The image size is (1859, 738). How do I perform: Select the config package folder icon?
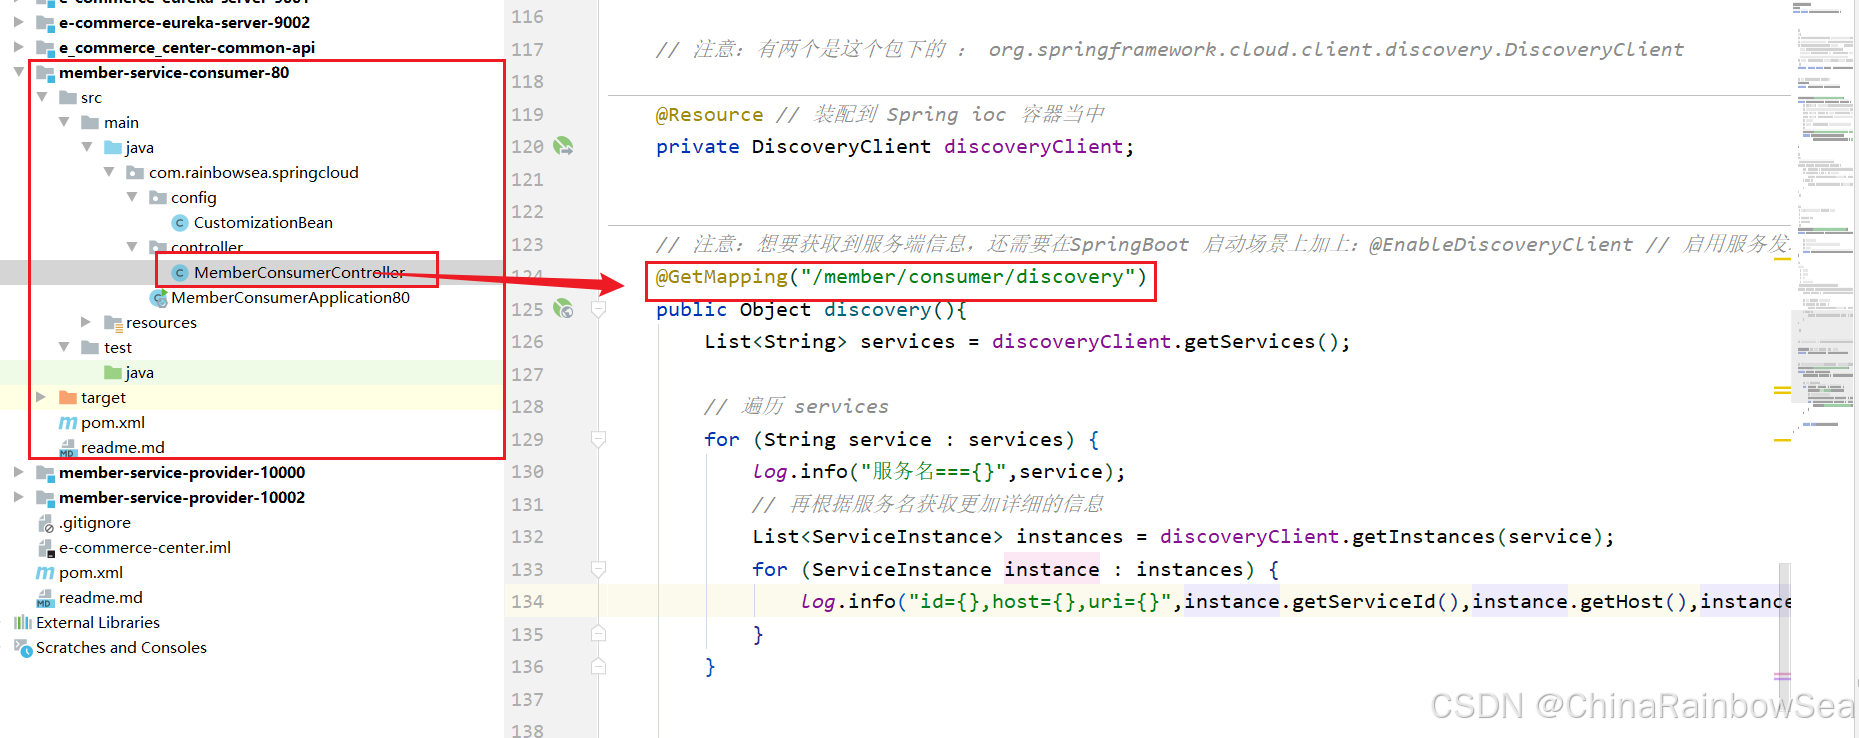[x=158, y=197]
